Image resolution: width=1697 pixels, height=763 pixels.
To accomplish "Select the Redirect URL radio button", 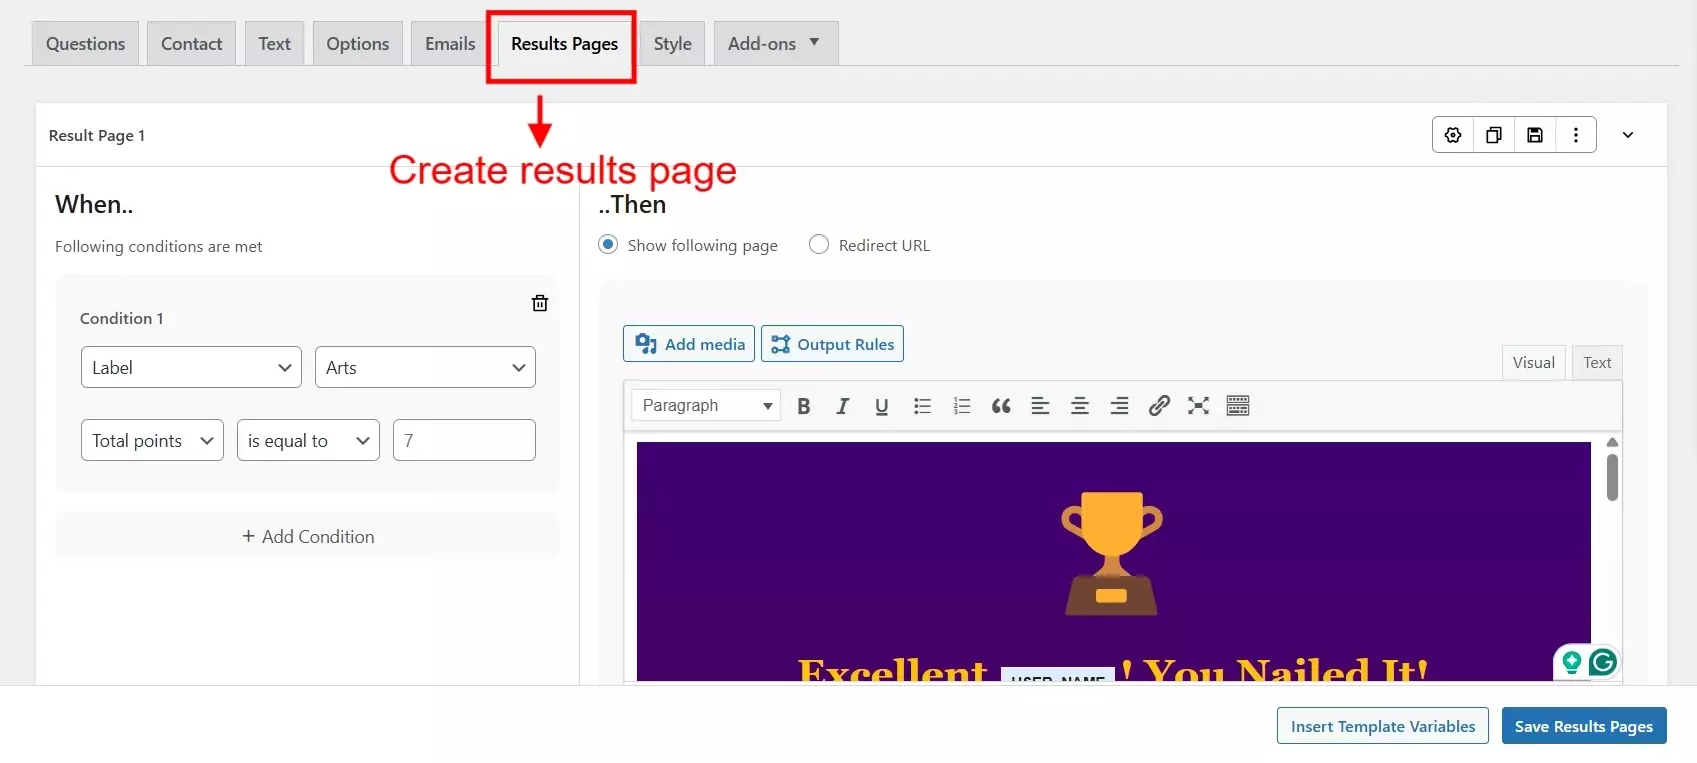I will tap(819, 245).
